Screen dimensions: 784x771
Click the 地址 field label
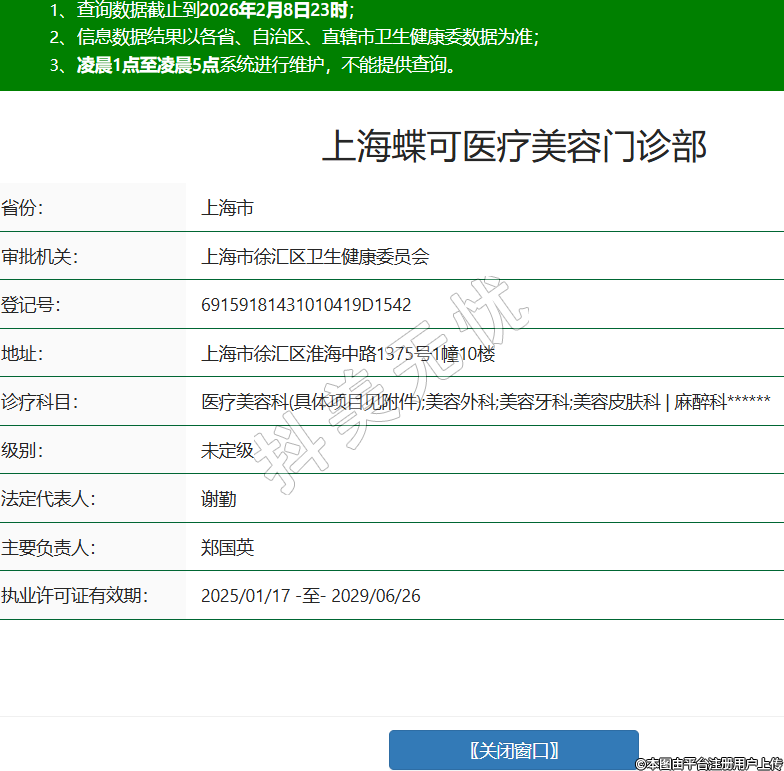(x=23, y=354)
